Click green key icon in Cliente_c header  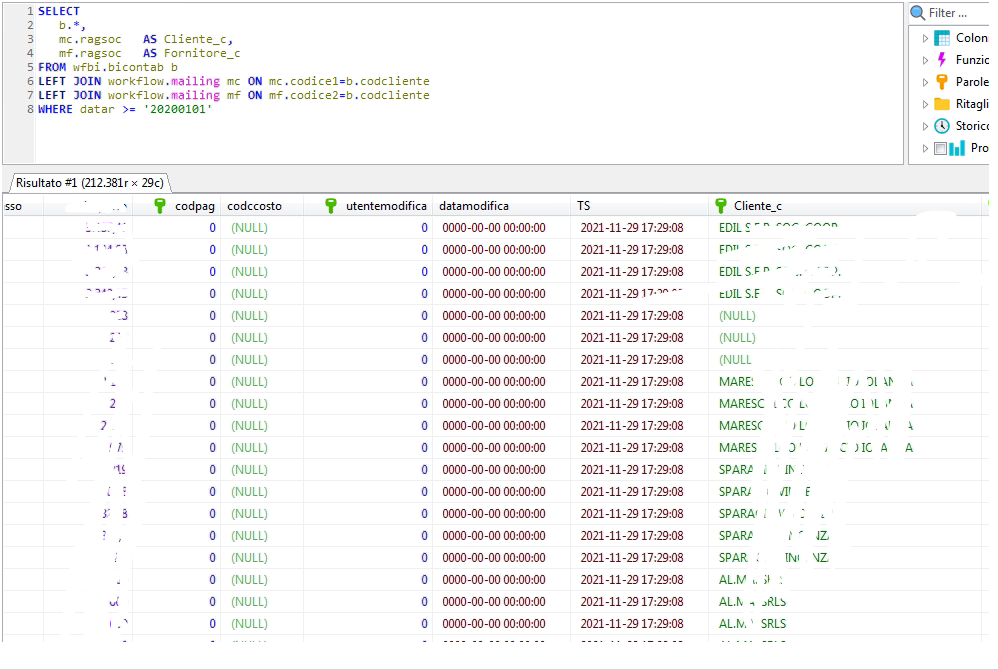[721, 206]
